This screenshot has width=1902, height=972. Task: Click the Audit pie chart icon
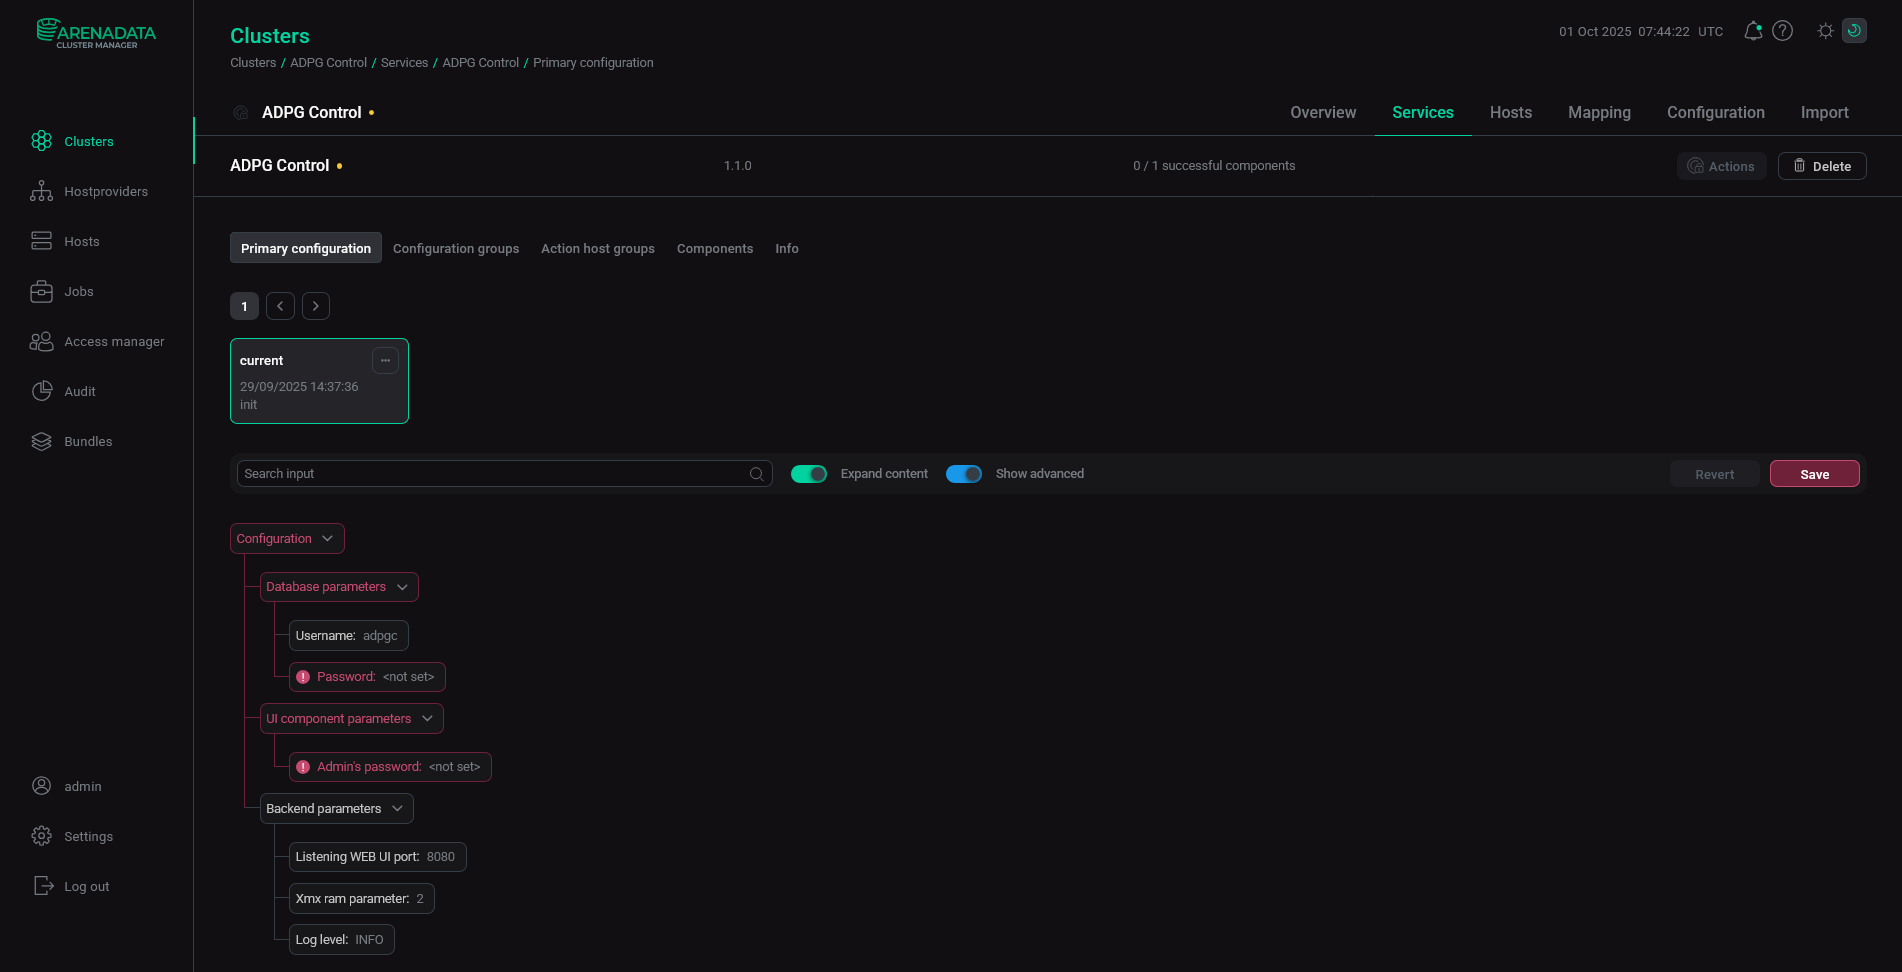coord(41,391)
